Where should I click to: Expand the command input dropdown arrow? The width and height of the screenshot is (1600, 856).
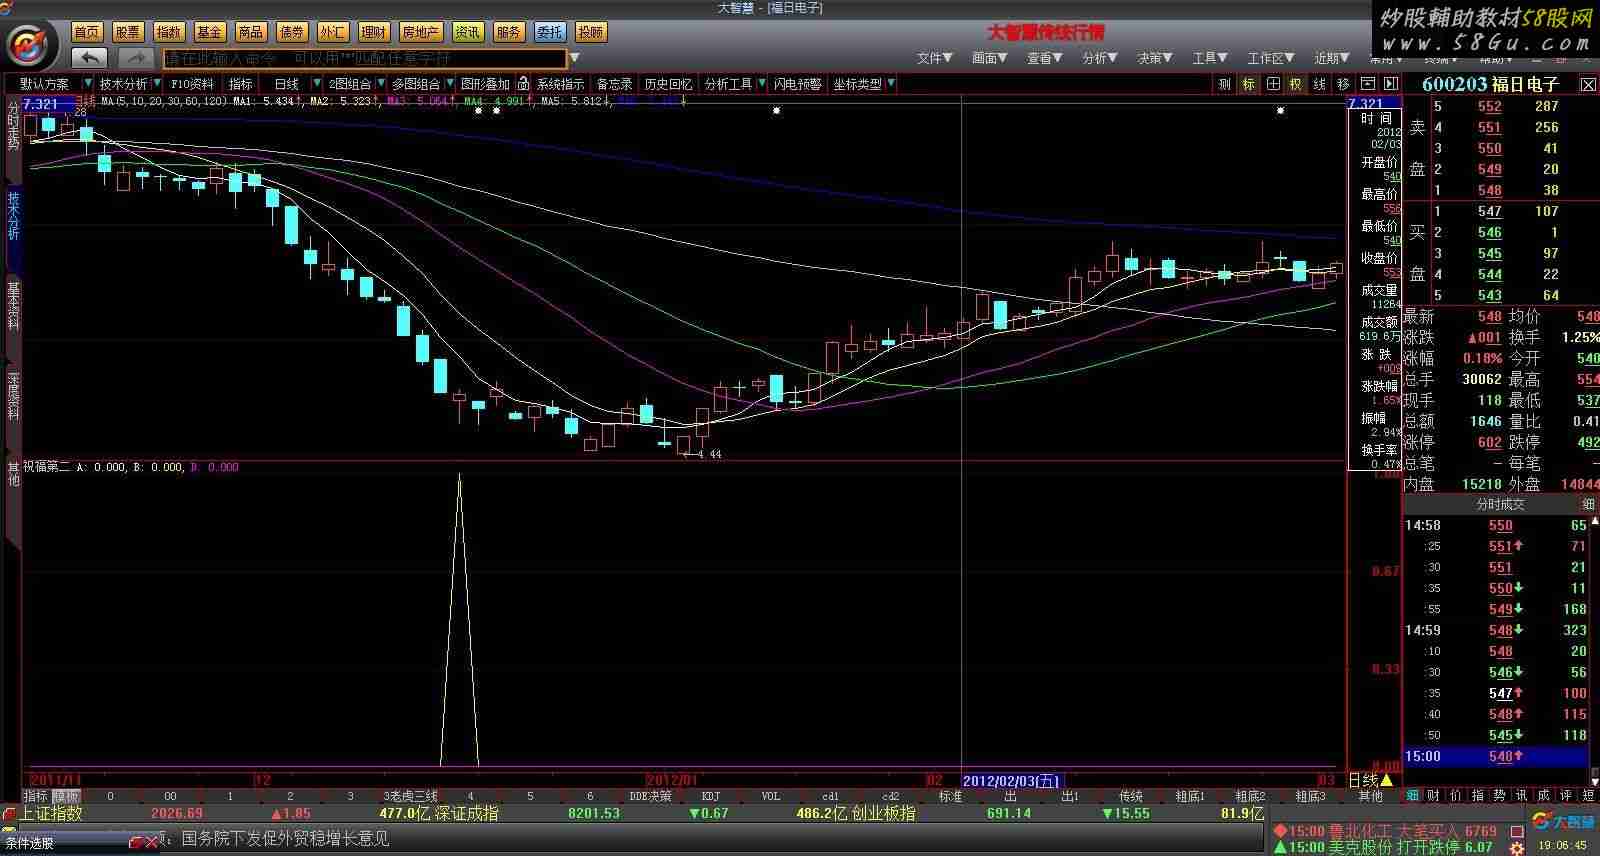pos(574,58)
